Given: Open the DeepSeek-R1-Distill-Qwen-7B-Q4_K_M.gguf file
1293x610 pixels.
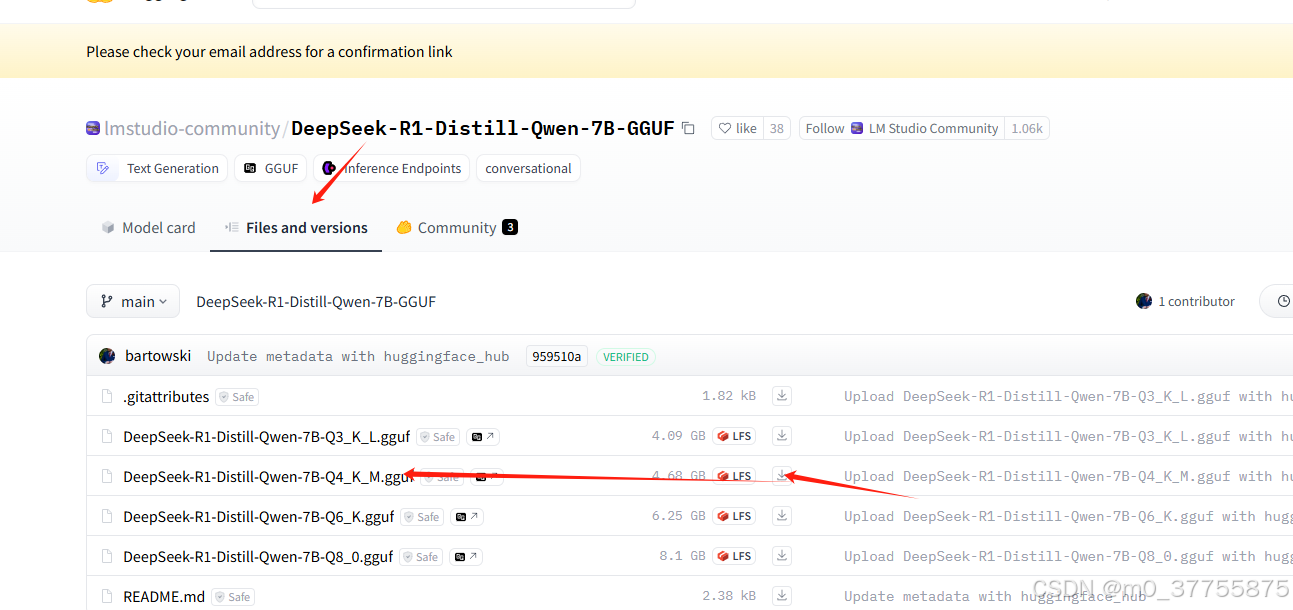Looking at the screenshot, I should coord(268,476).
